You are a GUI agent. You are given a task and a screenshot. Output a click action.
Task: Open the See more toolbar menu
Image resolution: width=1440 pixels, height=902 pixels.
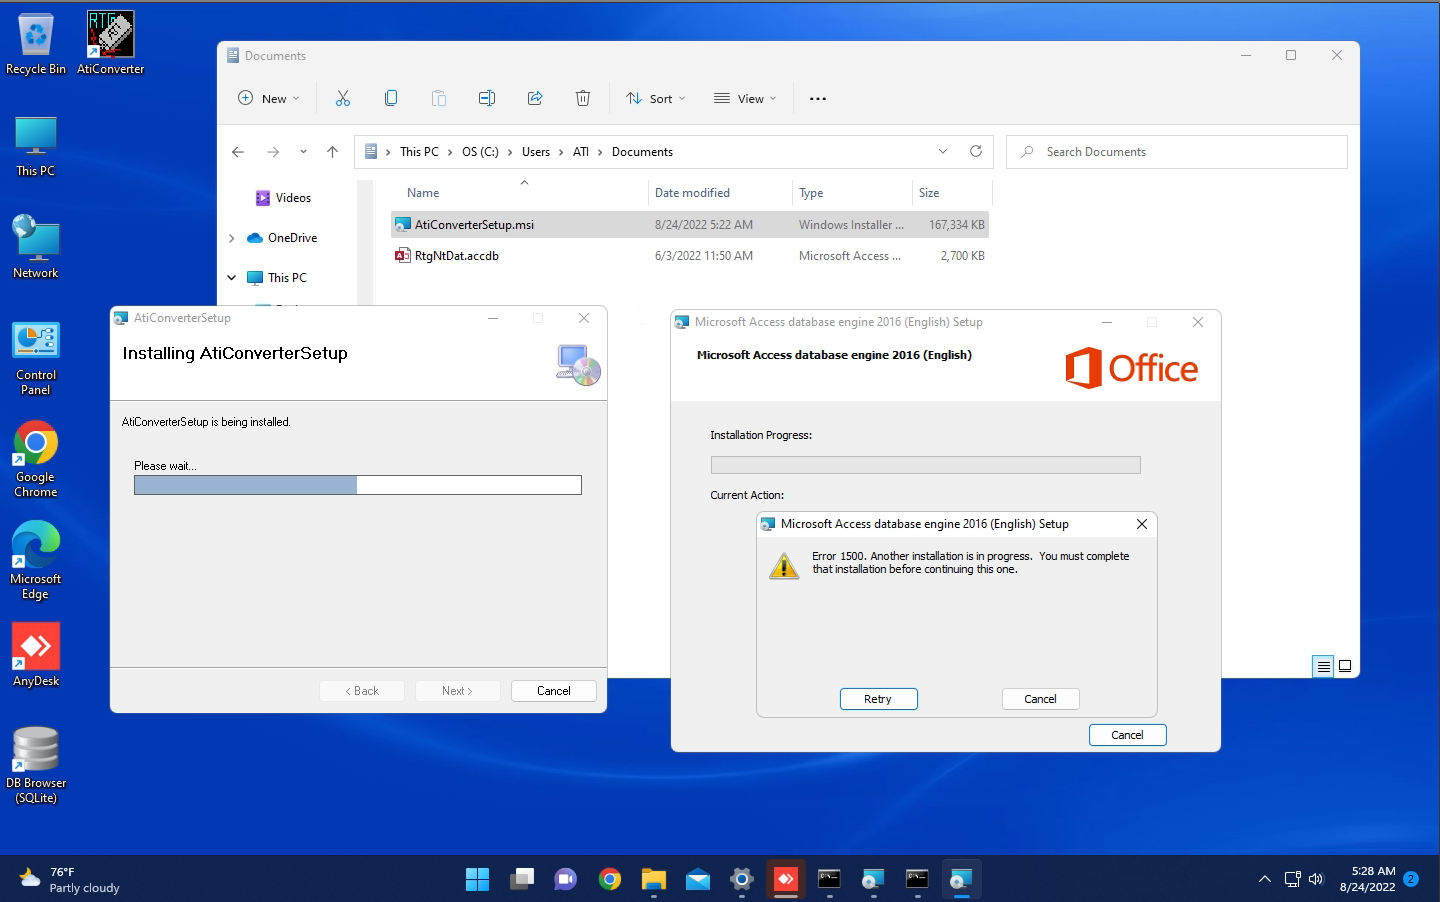click(x=818, y=97)
